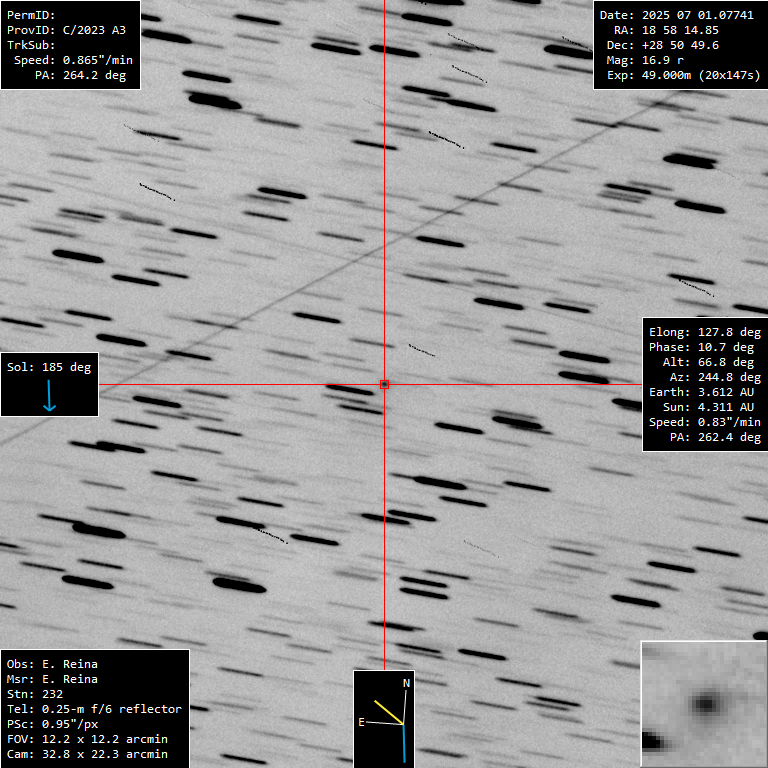Screen dimensions: 768x768
Task: Click the "Tel: 0.25-m f/6 reflector" text
Action: [94, 709]
